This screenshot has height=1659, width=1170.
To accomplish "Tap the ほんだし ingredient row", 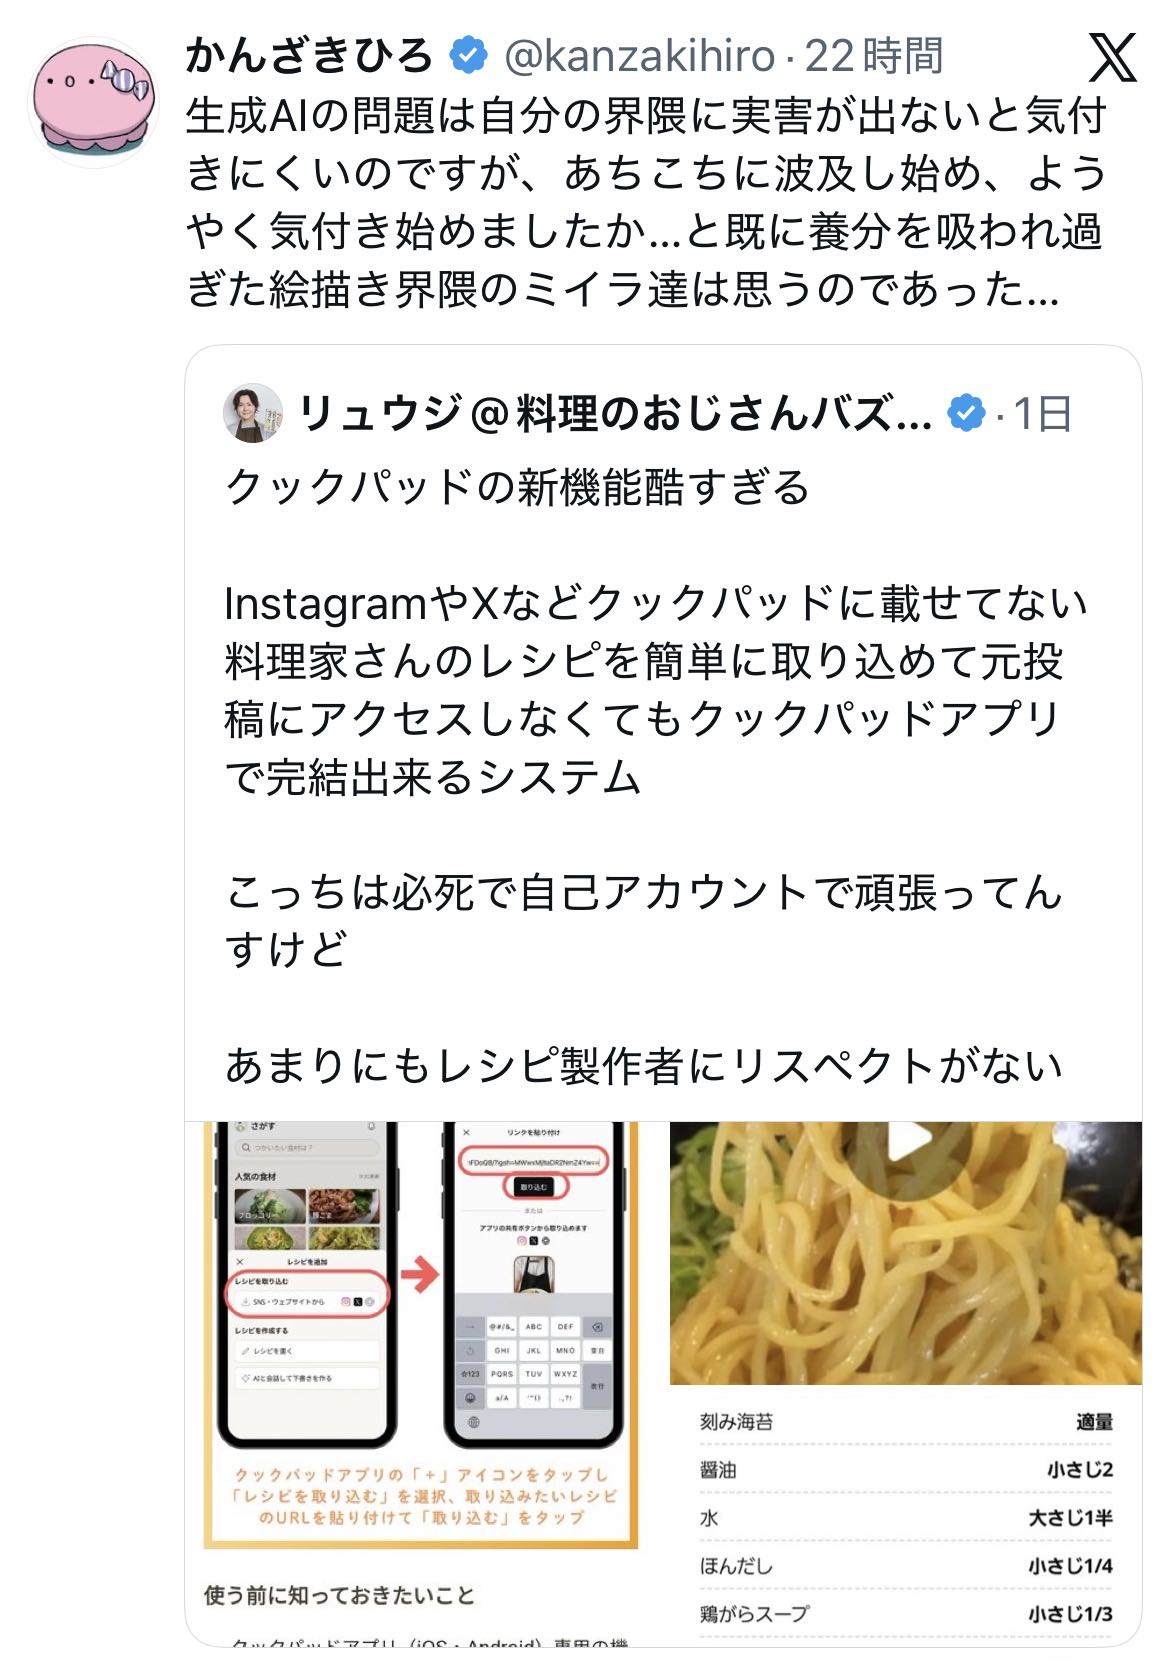I will (906, 1565).
